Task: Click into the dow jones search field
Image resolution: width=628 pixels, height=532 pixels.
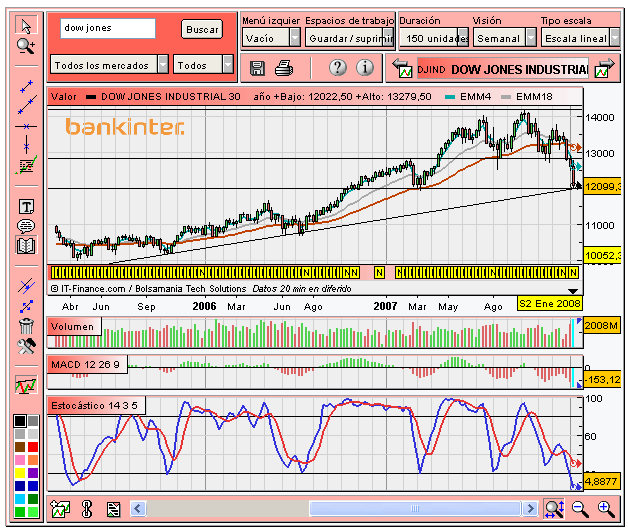Action: point(108,28)
